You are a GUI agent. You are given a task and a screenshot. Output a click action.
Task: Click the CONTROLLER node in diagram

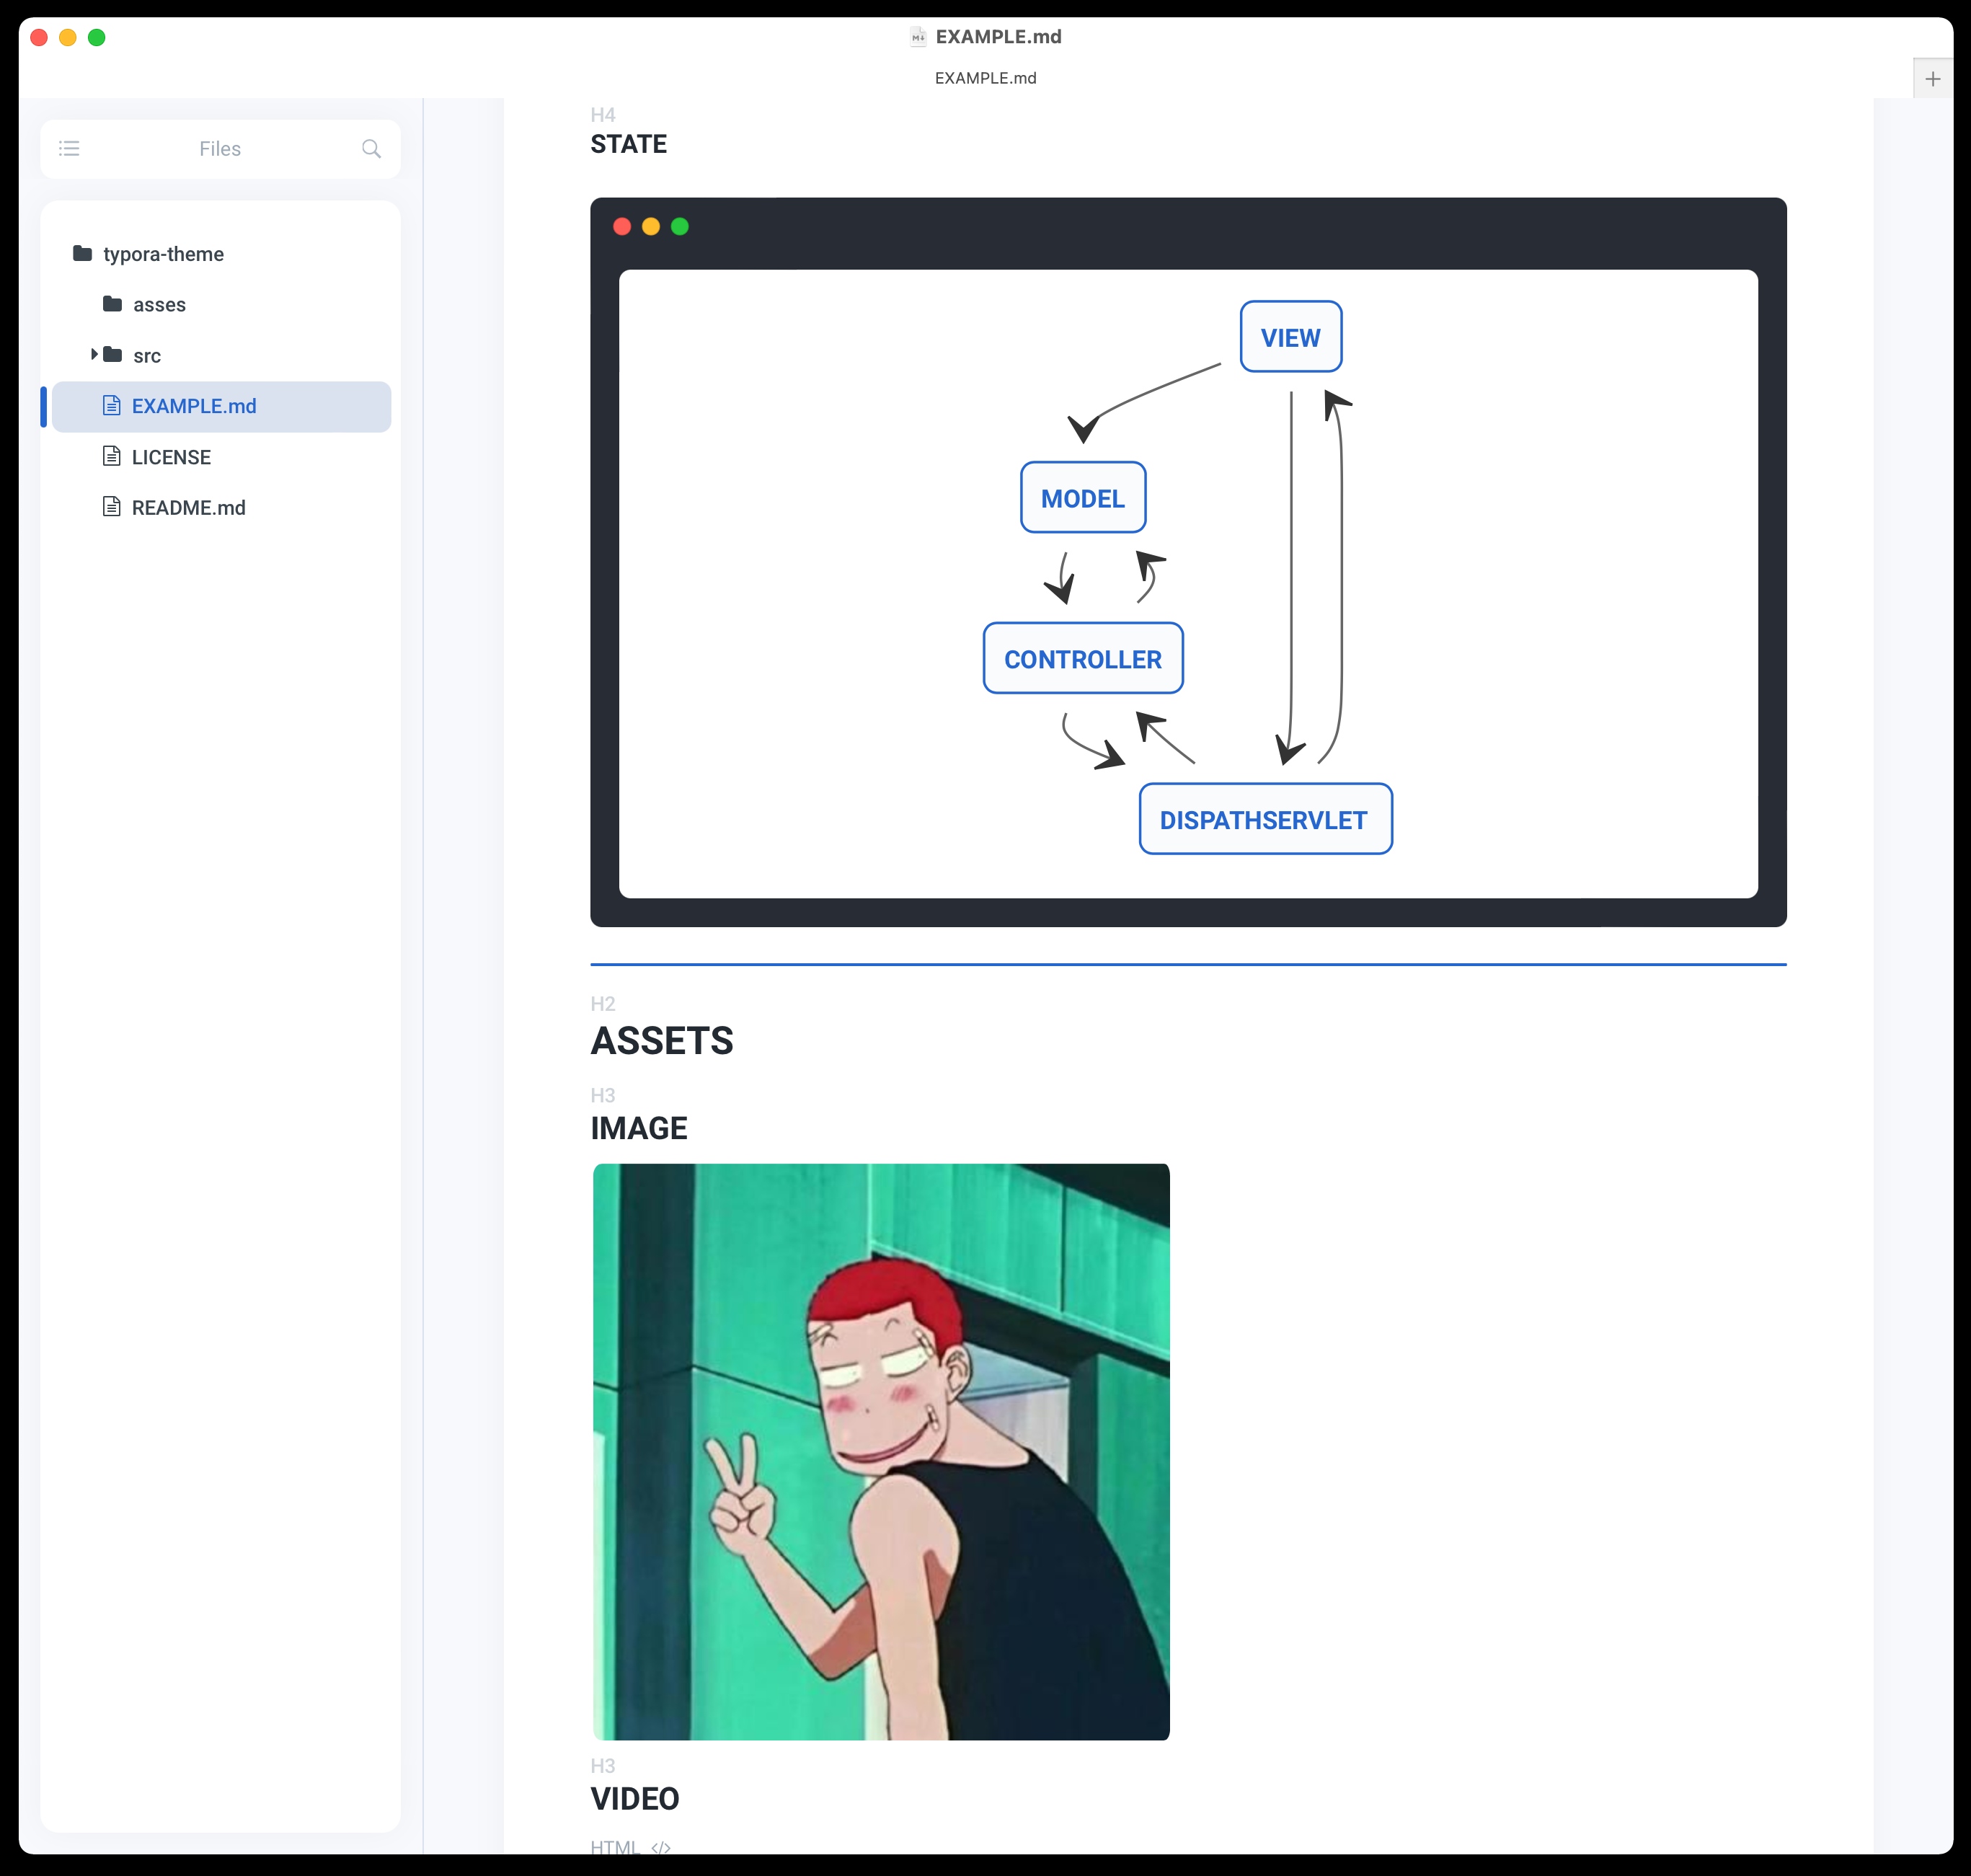[1081, 658]
